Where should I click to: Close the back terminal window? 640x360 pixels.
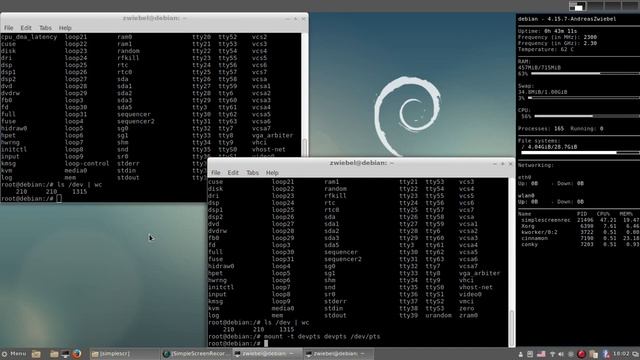303,19
